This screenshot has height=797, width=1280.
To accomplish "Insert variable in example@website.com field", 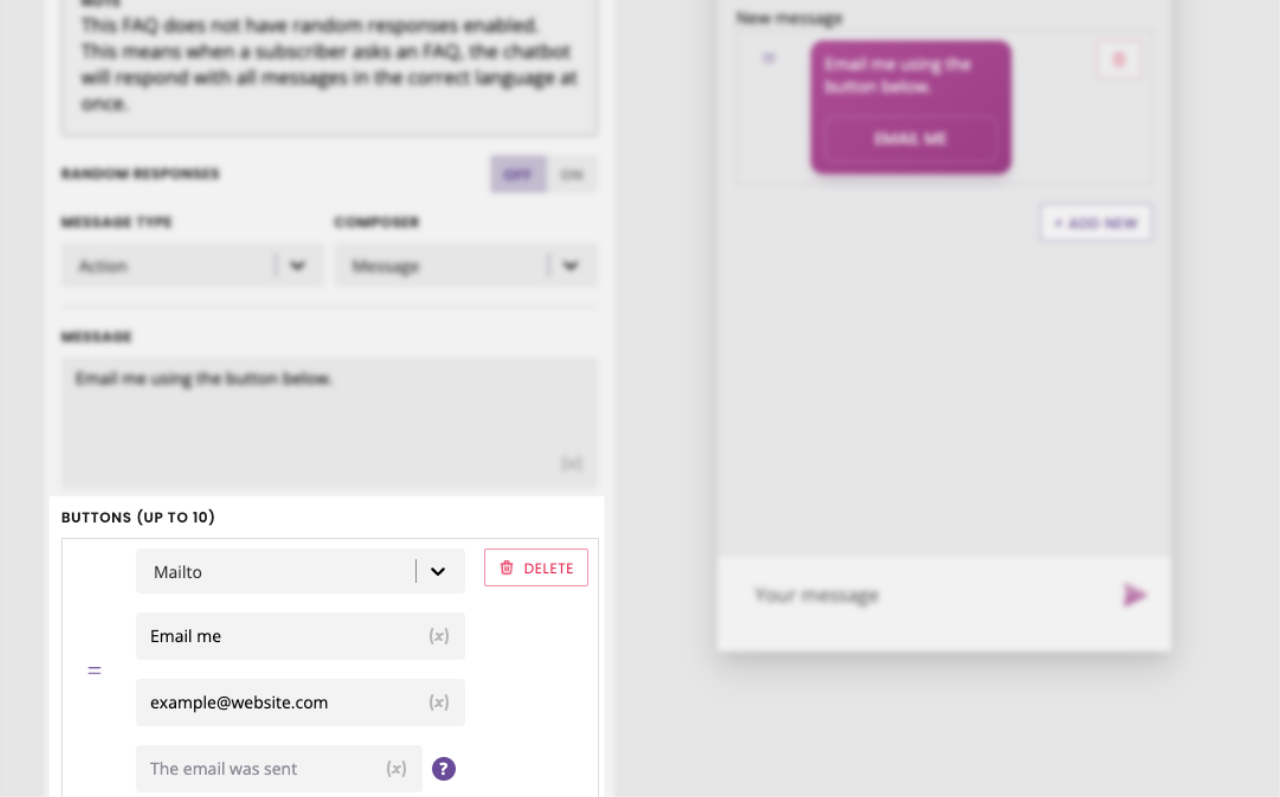I will [439, 702].
